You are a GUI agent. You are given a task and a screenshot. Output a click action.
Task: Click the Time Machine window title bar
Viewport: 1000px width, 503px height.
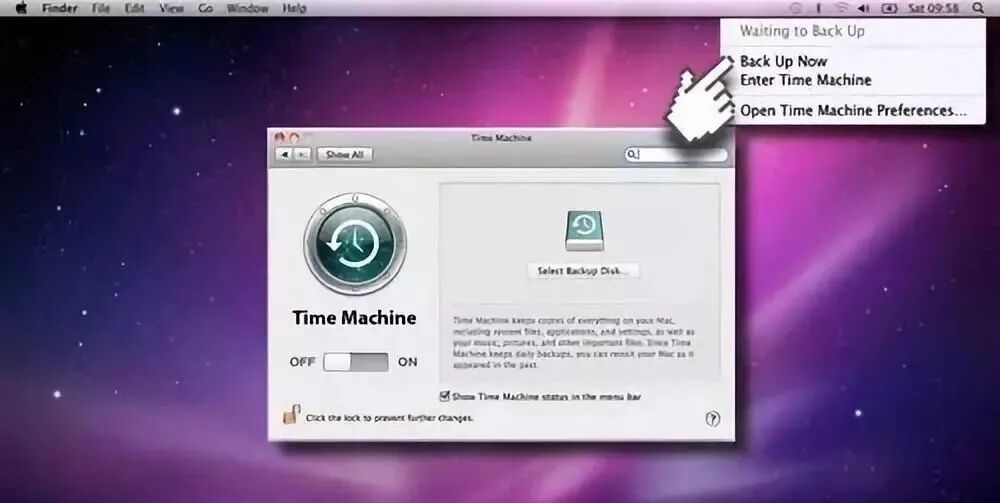pyautogui.click(x=501, y=137)
